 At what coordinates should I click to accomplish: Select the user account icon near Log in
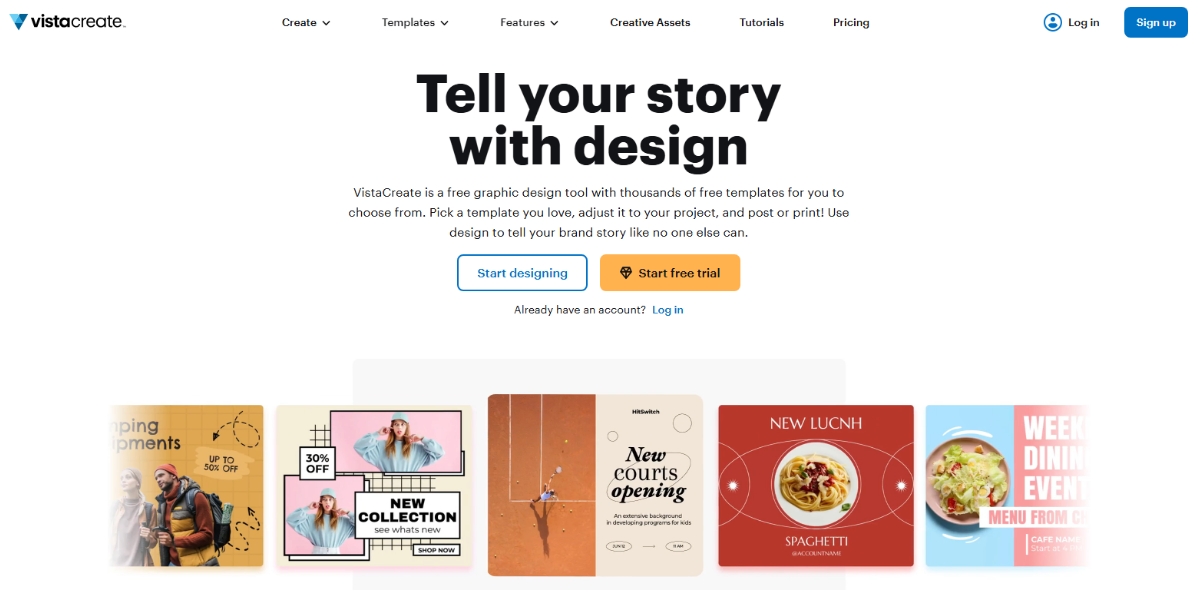pos(1053,22)
